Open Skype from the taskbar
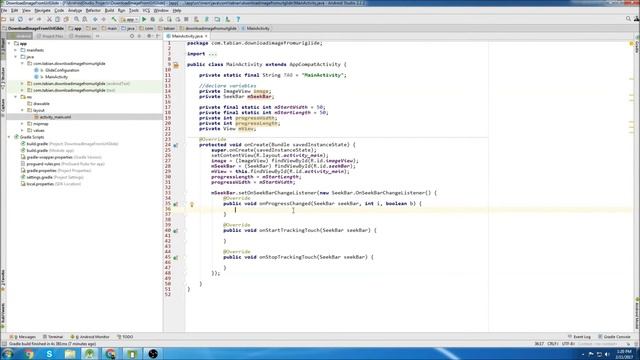Image resolution: width=640 pixels, height=360 pixels. [x=49, y=354]
